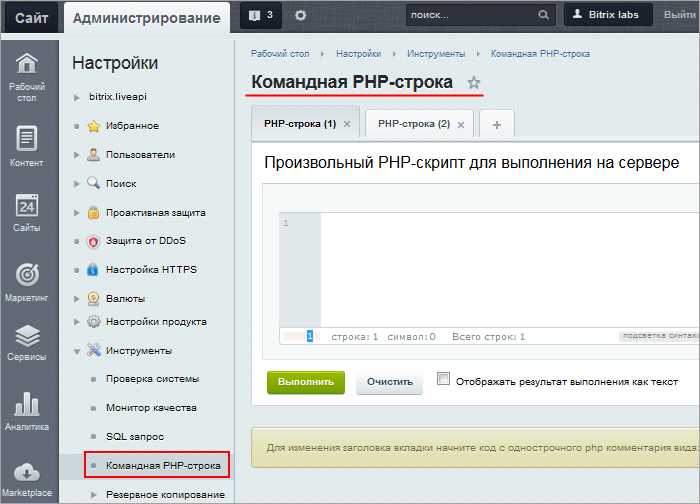Open Командная PHP-строка menu item
700x504 pixels.
click(163, 466)
